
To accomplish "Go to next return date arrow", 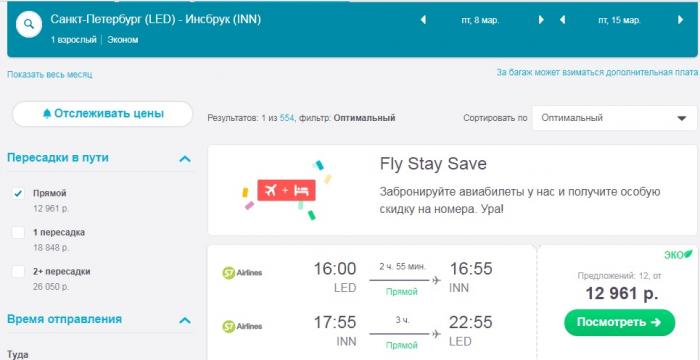I will [680, 20].
